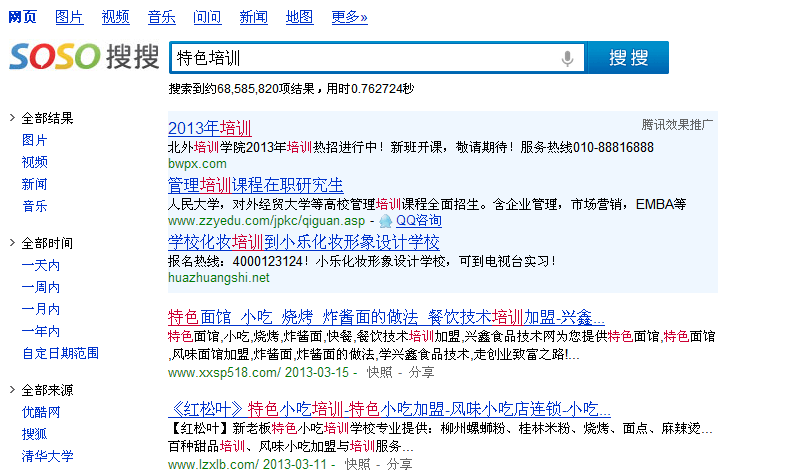Click the 搜搜 search button
This screenshot has width=792, height=475.
pos(628,58)
